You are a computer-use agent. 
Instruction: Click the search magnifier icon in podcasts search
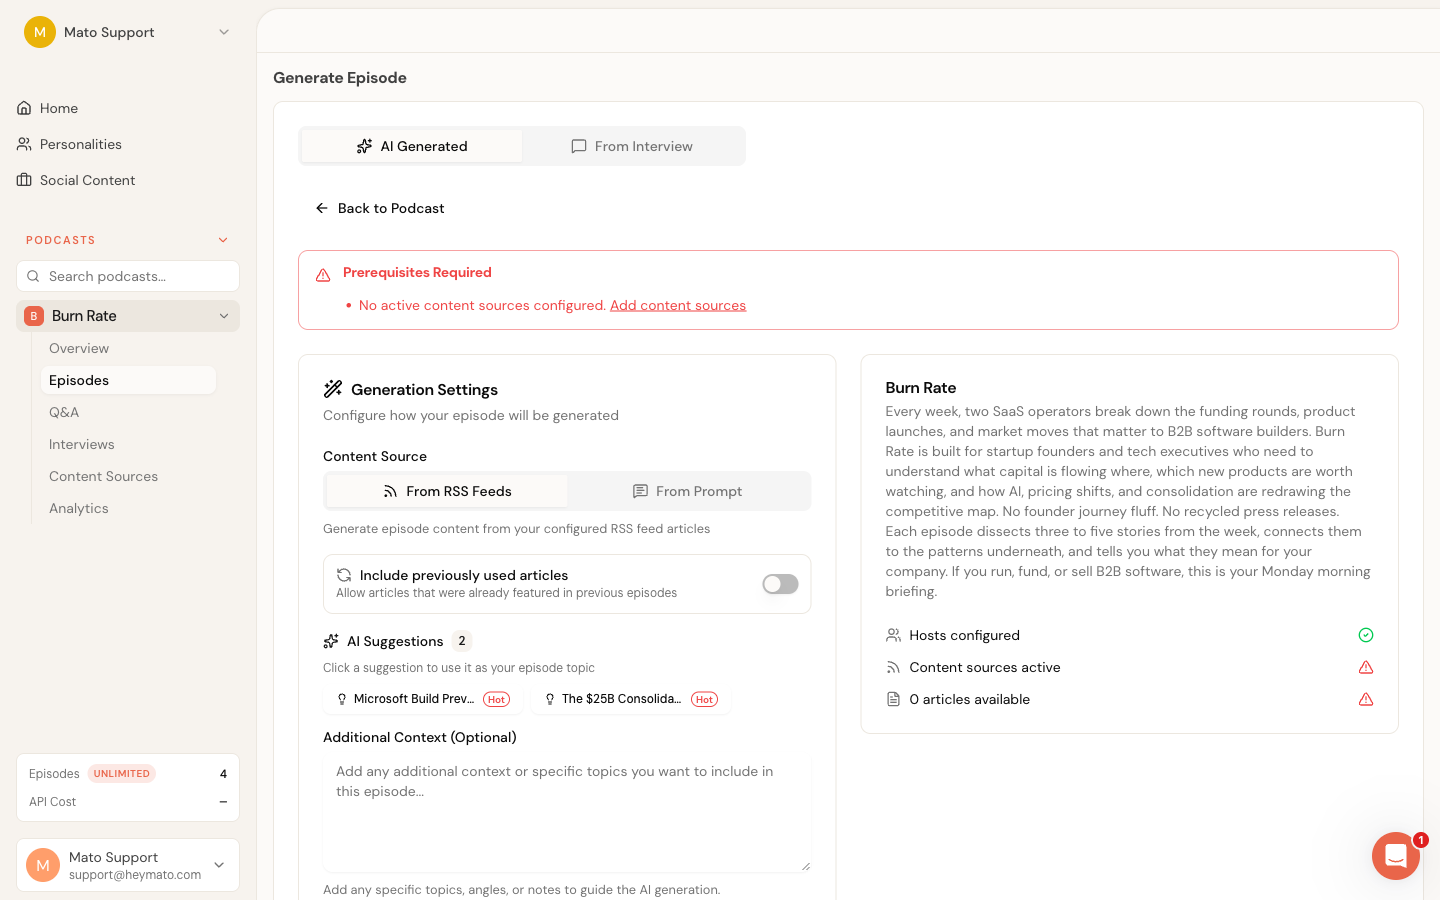34,276
